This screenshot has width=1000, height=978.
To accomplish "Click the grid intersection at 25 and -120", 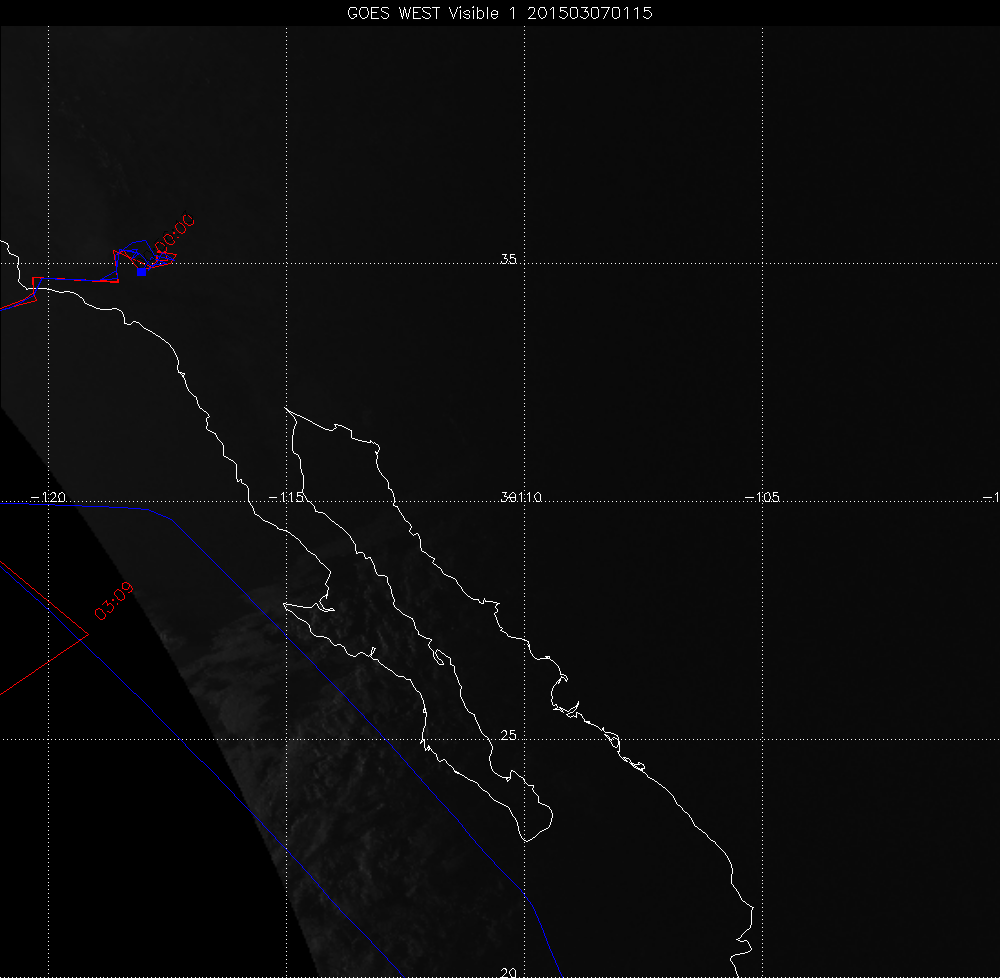I will coord(49,740).
